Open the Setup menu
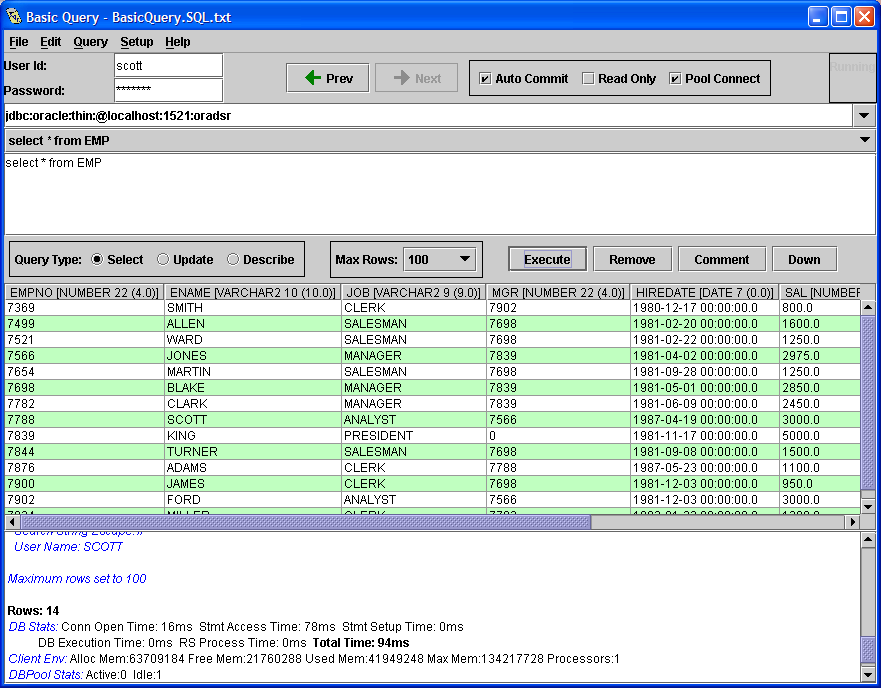 click(x=137, y=42)
